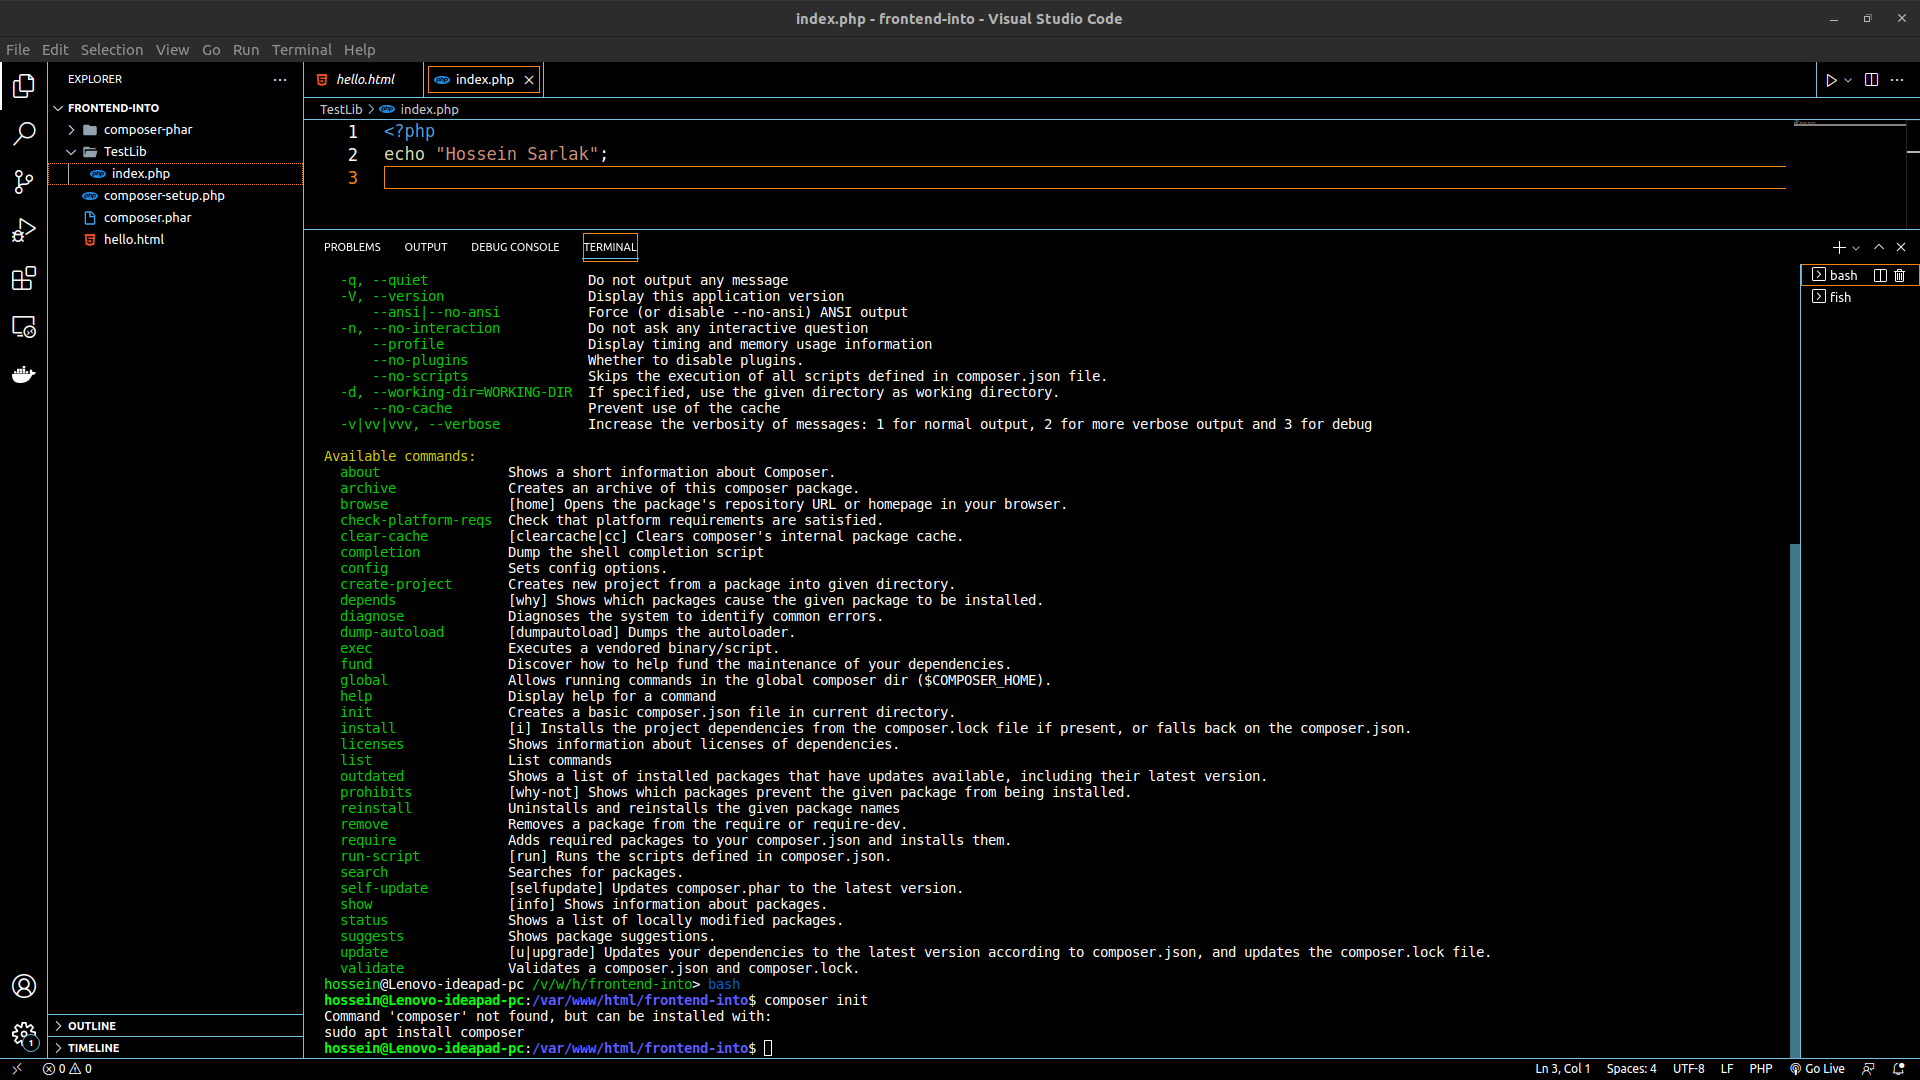Close the index.php tab
This screenshot has height=1080, width=1920.
coord(529,80)
